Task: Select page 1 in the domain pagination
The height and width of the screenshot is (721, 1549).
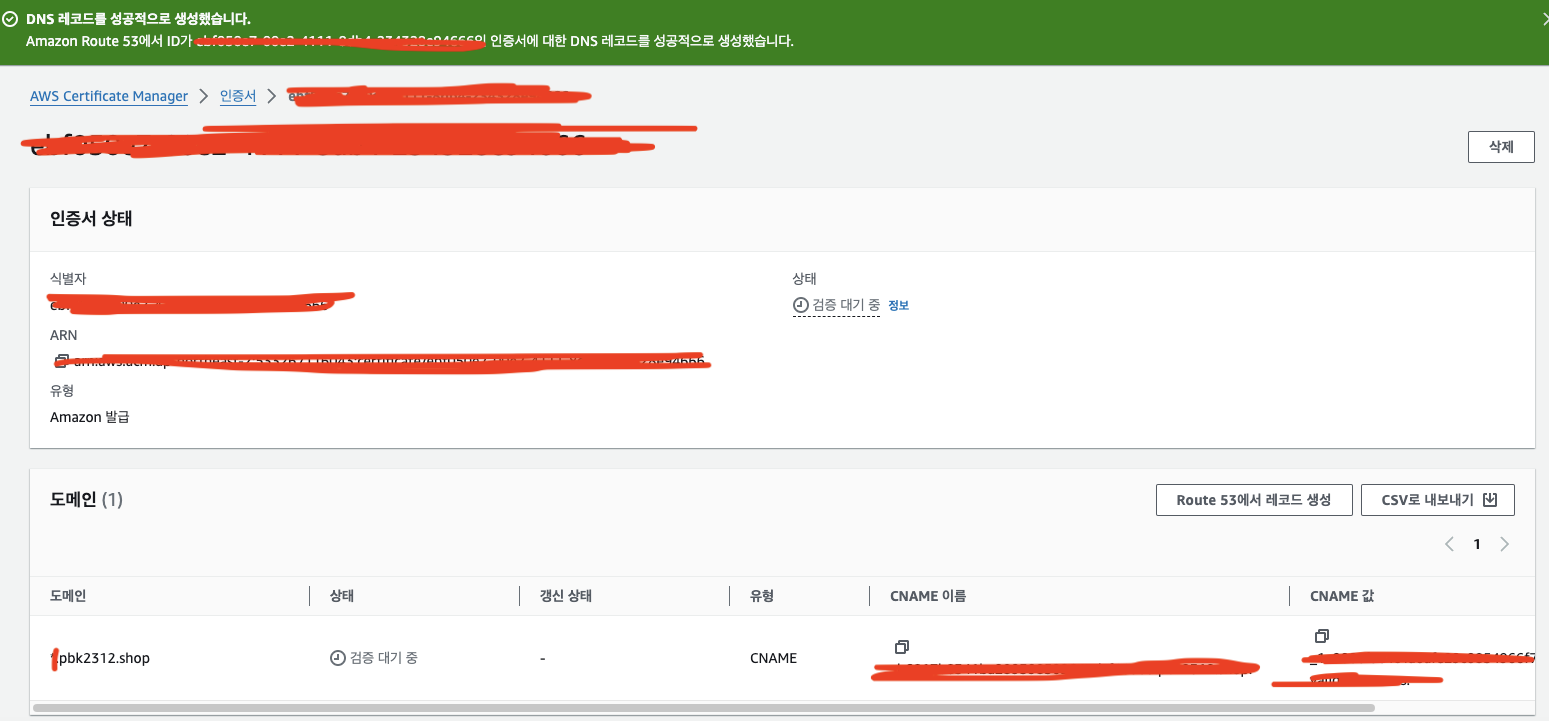Action: pyautogui.click(x=1476, y=544)
